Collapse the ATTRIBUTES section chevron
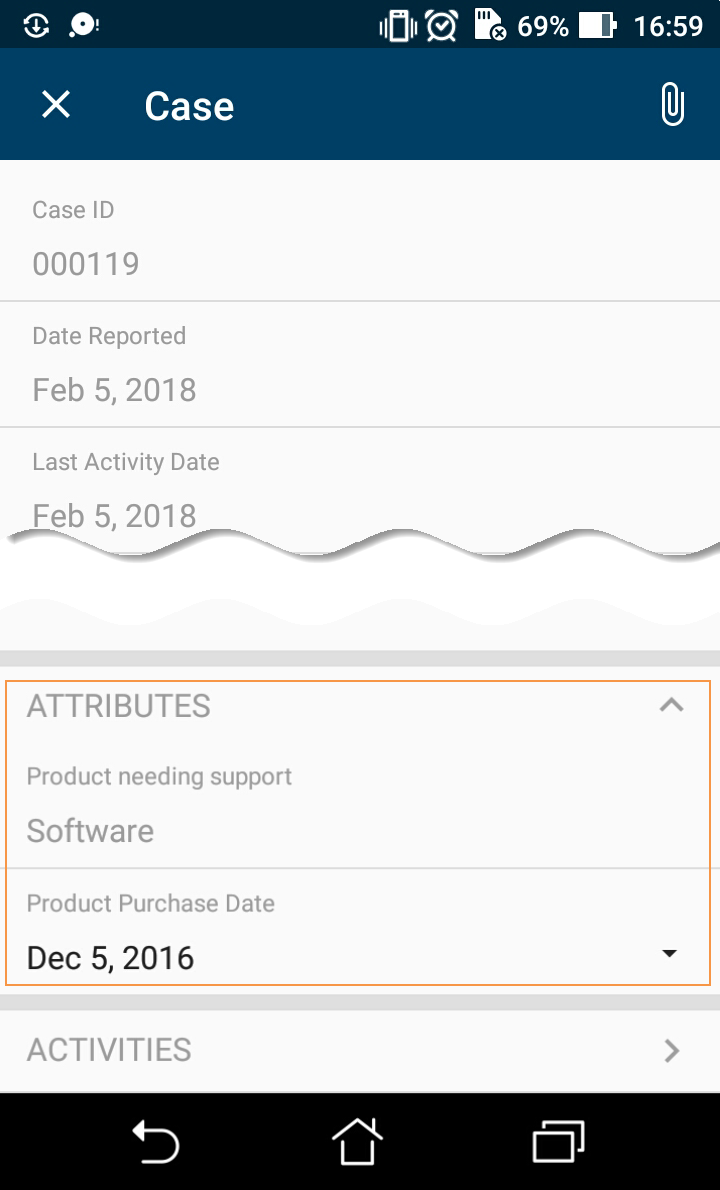720x1190 pixels. [x=671, y=705]
